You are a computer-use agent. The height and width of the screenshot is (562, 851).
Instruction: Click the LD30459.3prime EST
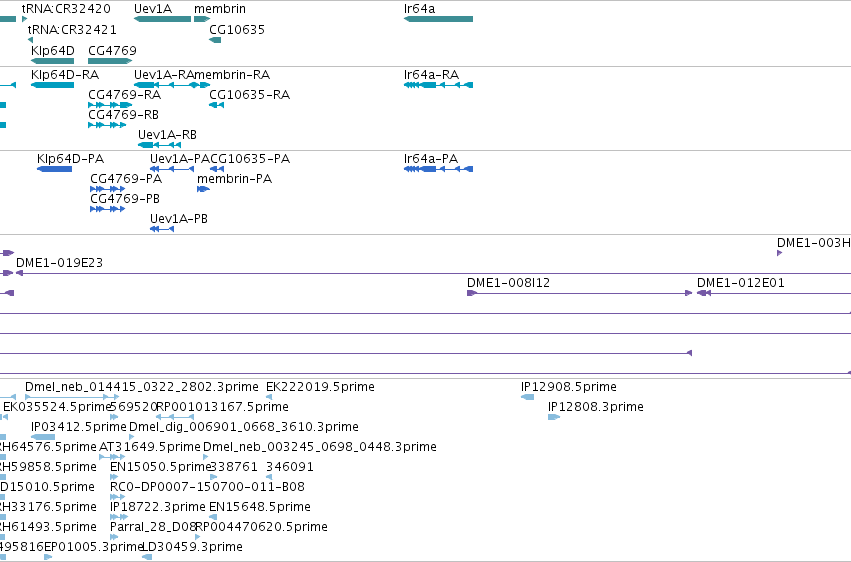[147, 557]
